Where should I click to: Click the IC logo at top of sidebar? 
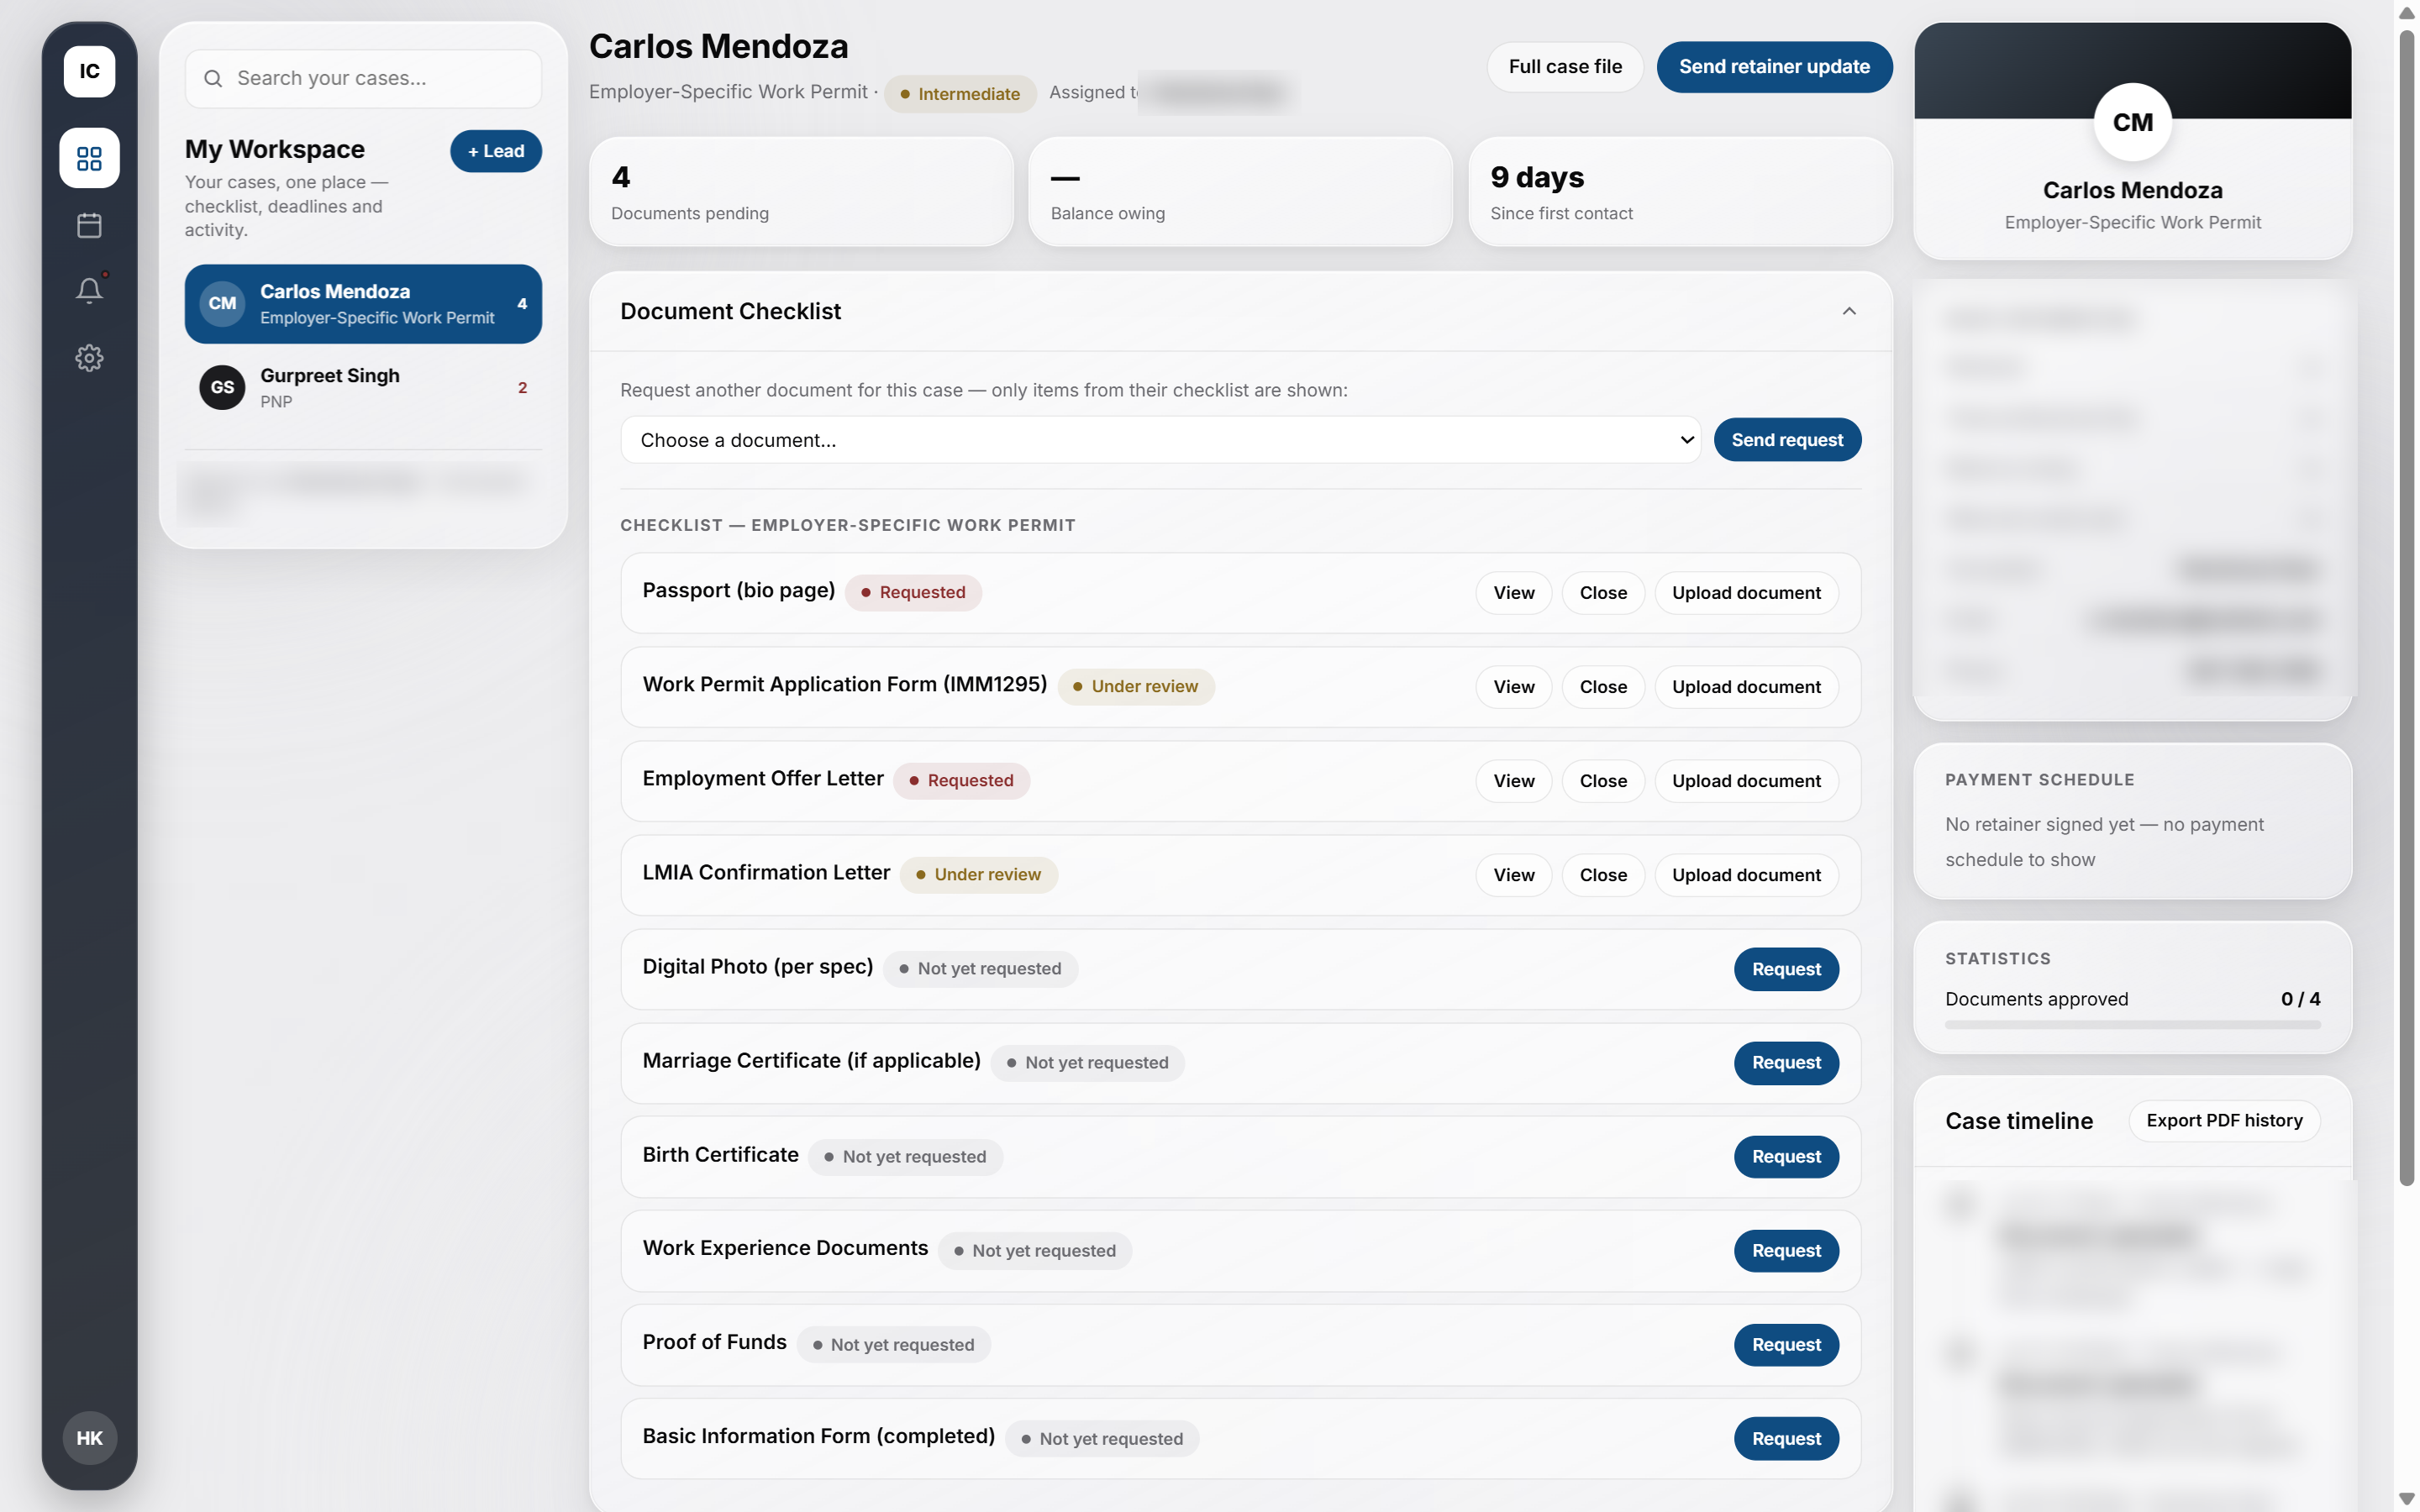click(89, 71)
